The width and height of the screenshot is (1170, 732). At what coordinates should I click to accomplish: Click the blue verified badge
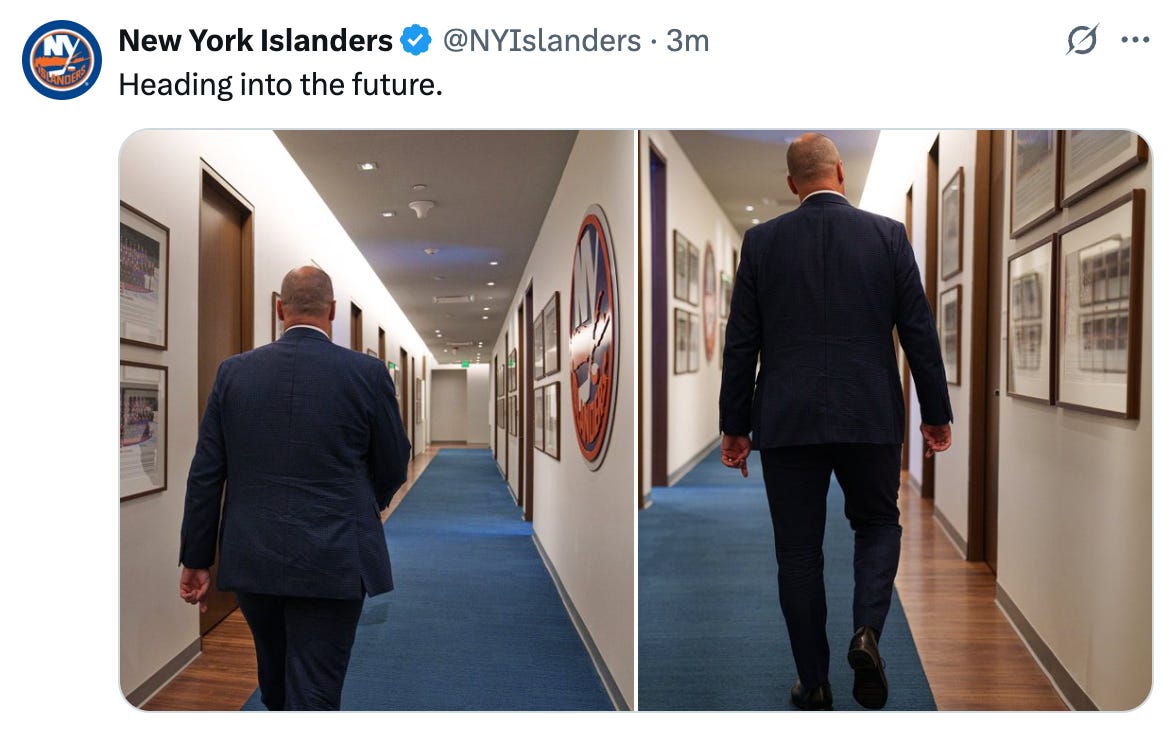(x=416, y=40)
